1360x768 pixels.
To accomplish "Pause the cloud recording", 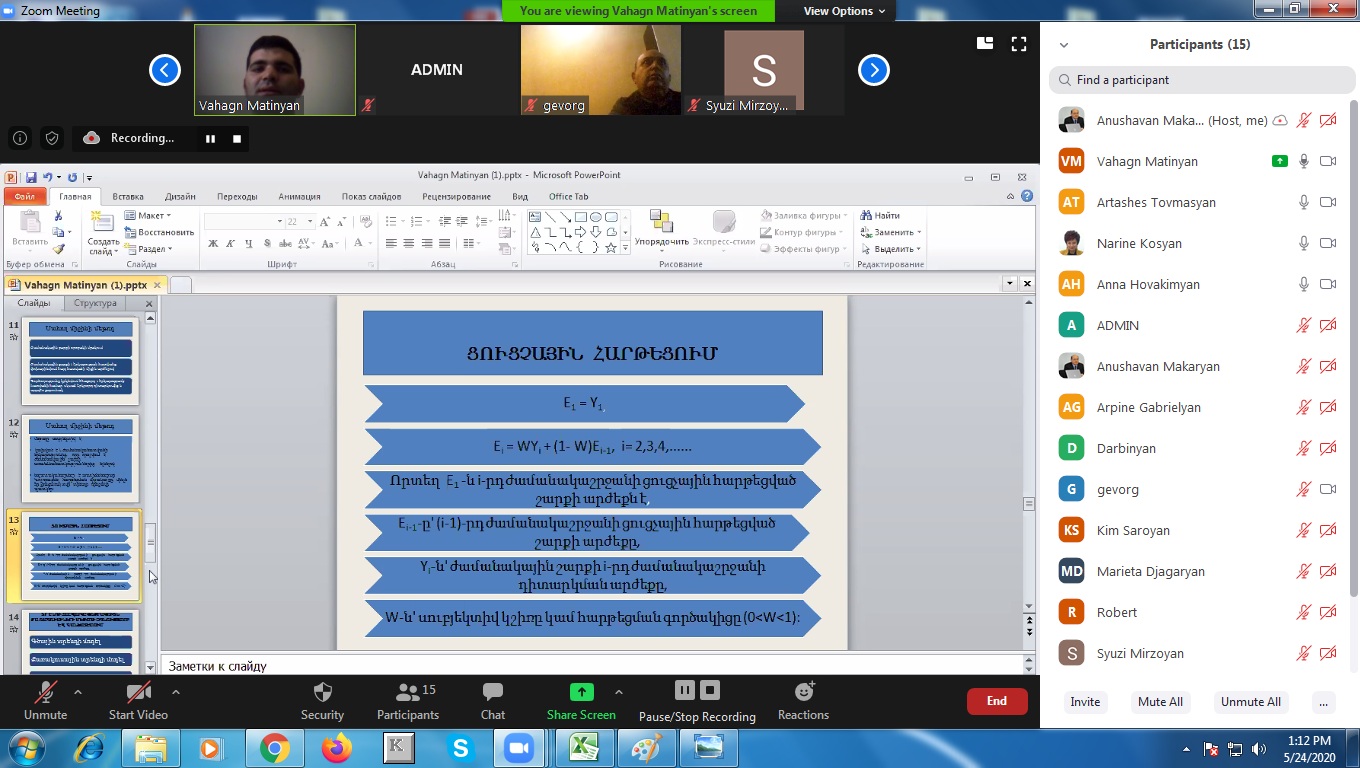I will coord(210,139).
